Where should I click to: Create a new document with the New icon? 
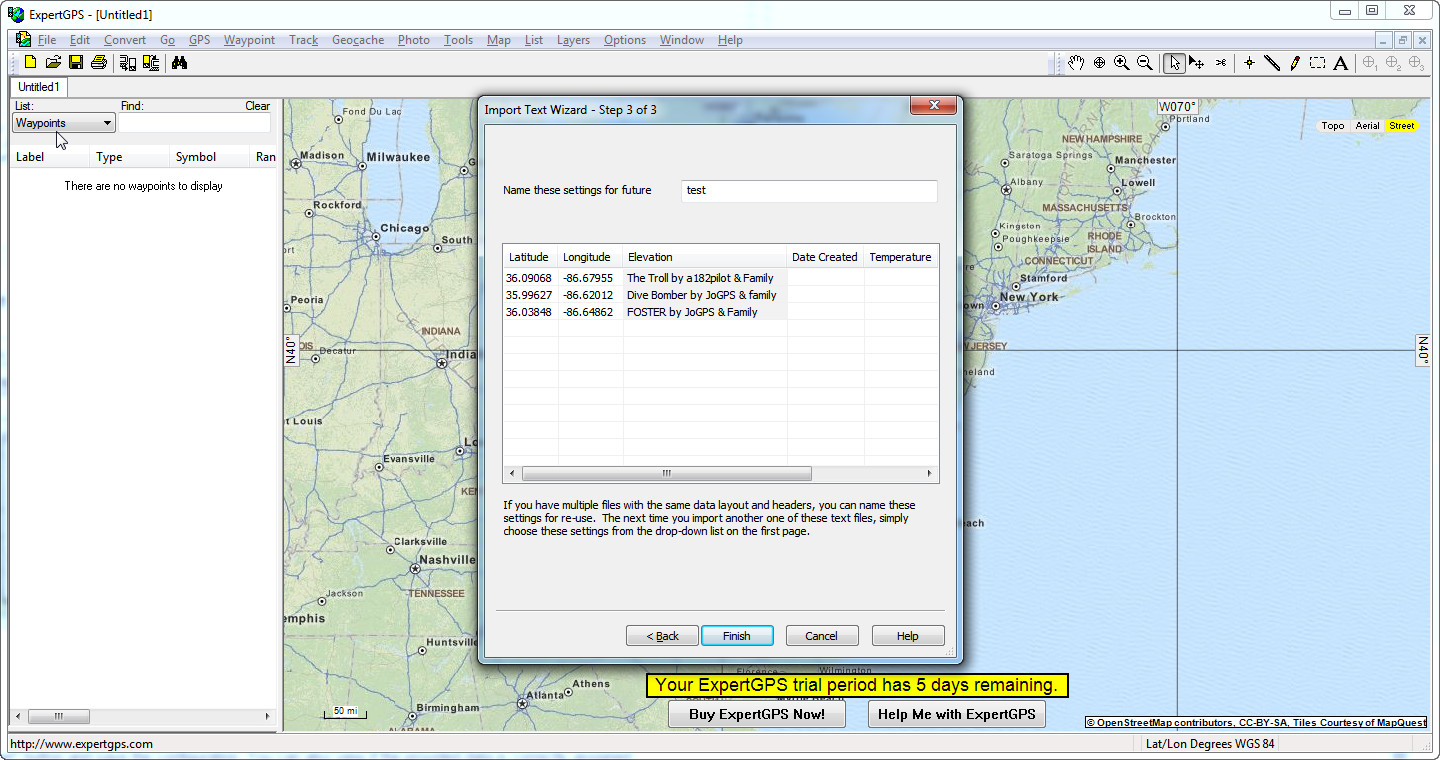[30, 63]
